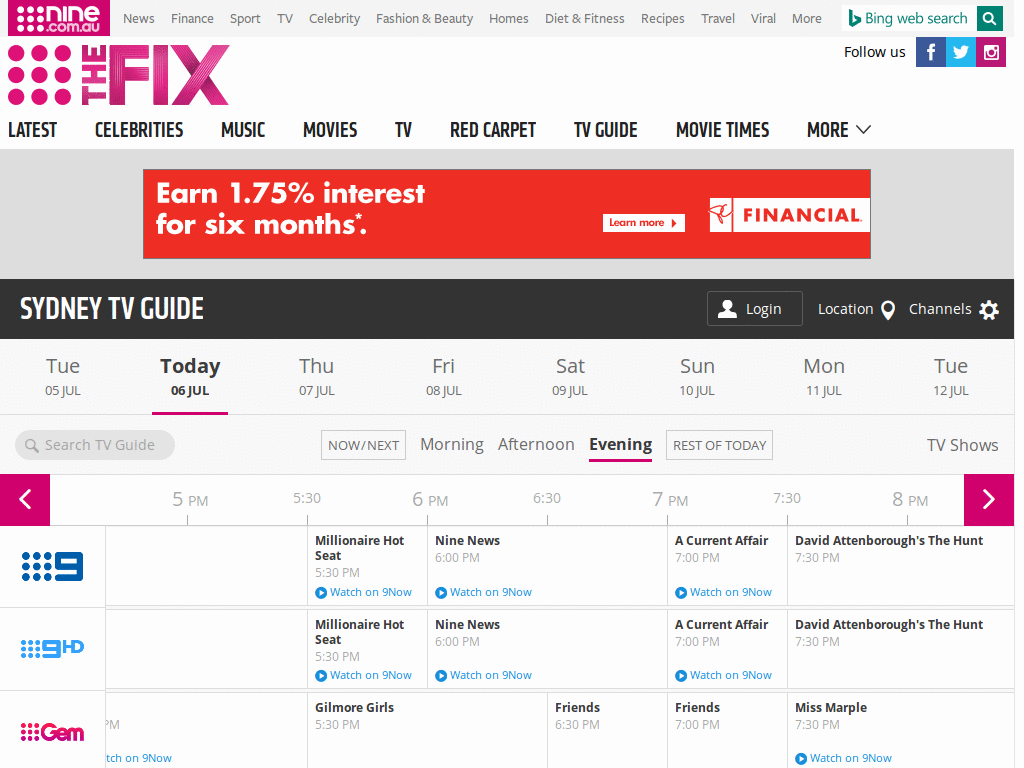Focus the Search TV Guide field

coord(95,445)
